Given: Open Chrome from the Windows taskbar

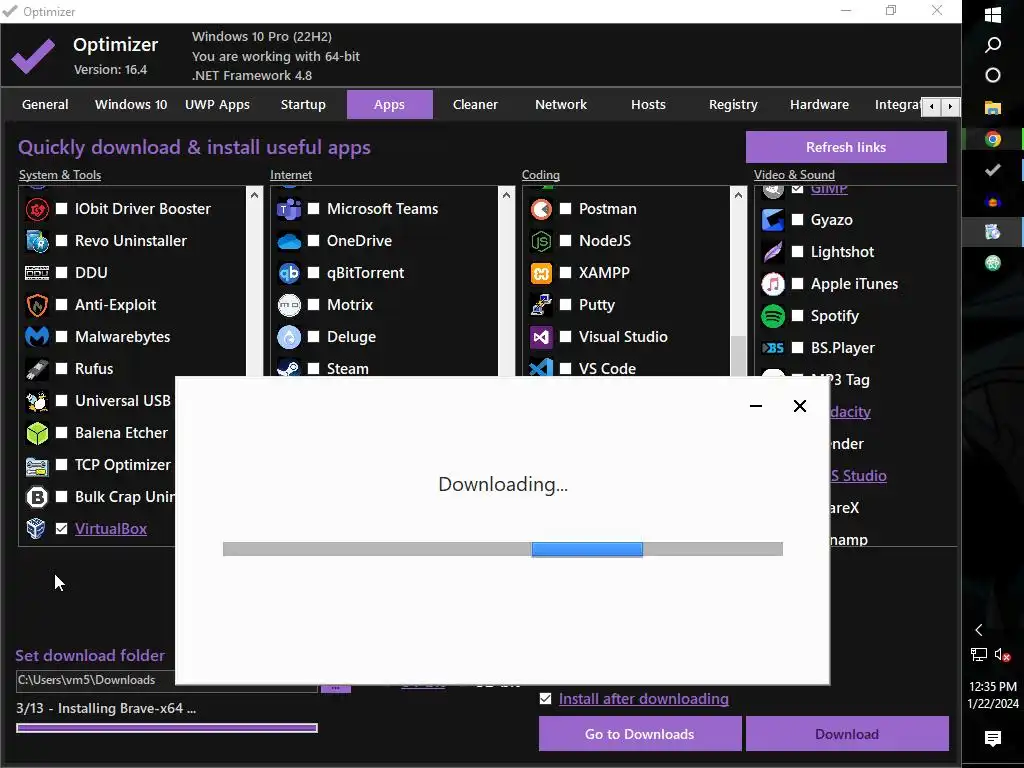Looking at the screenshot, I should 993,139.
